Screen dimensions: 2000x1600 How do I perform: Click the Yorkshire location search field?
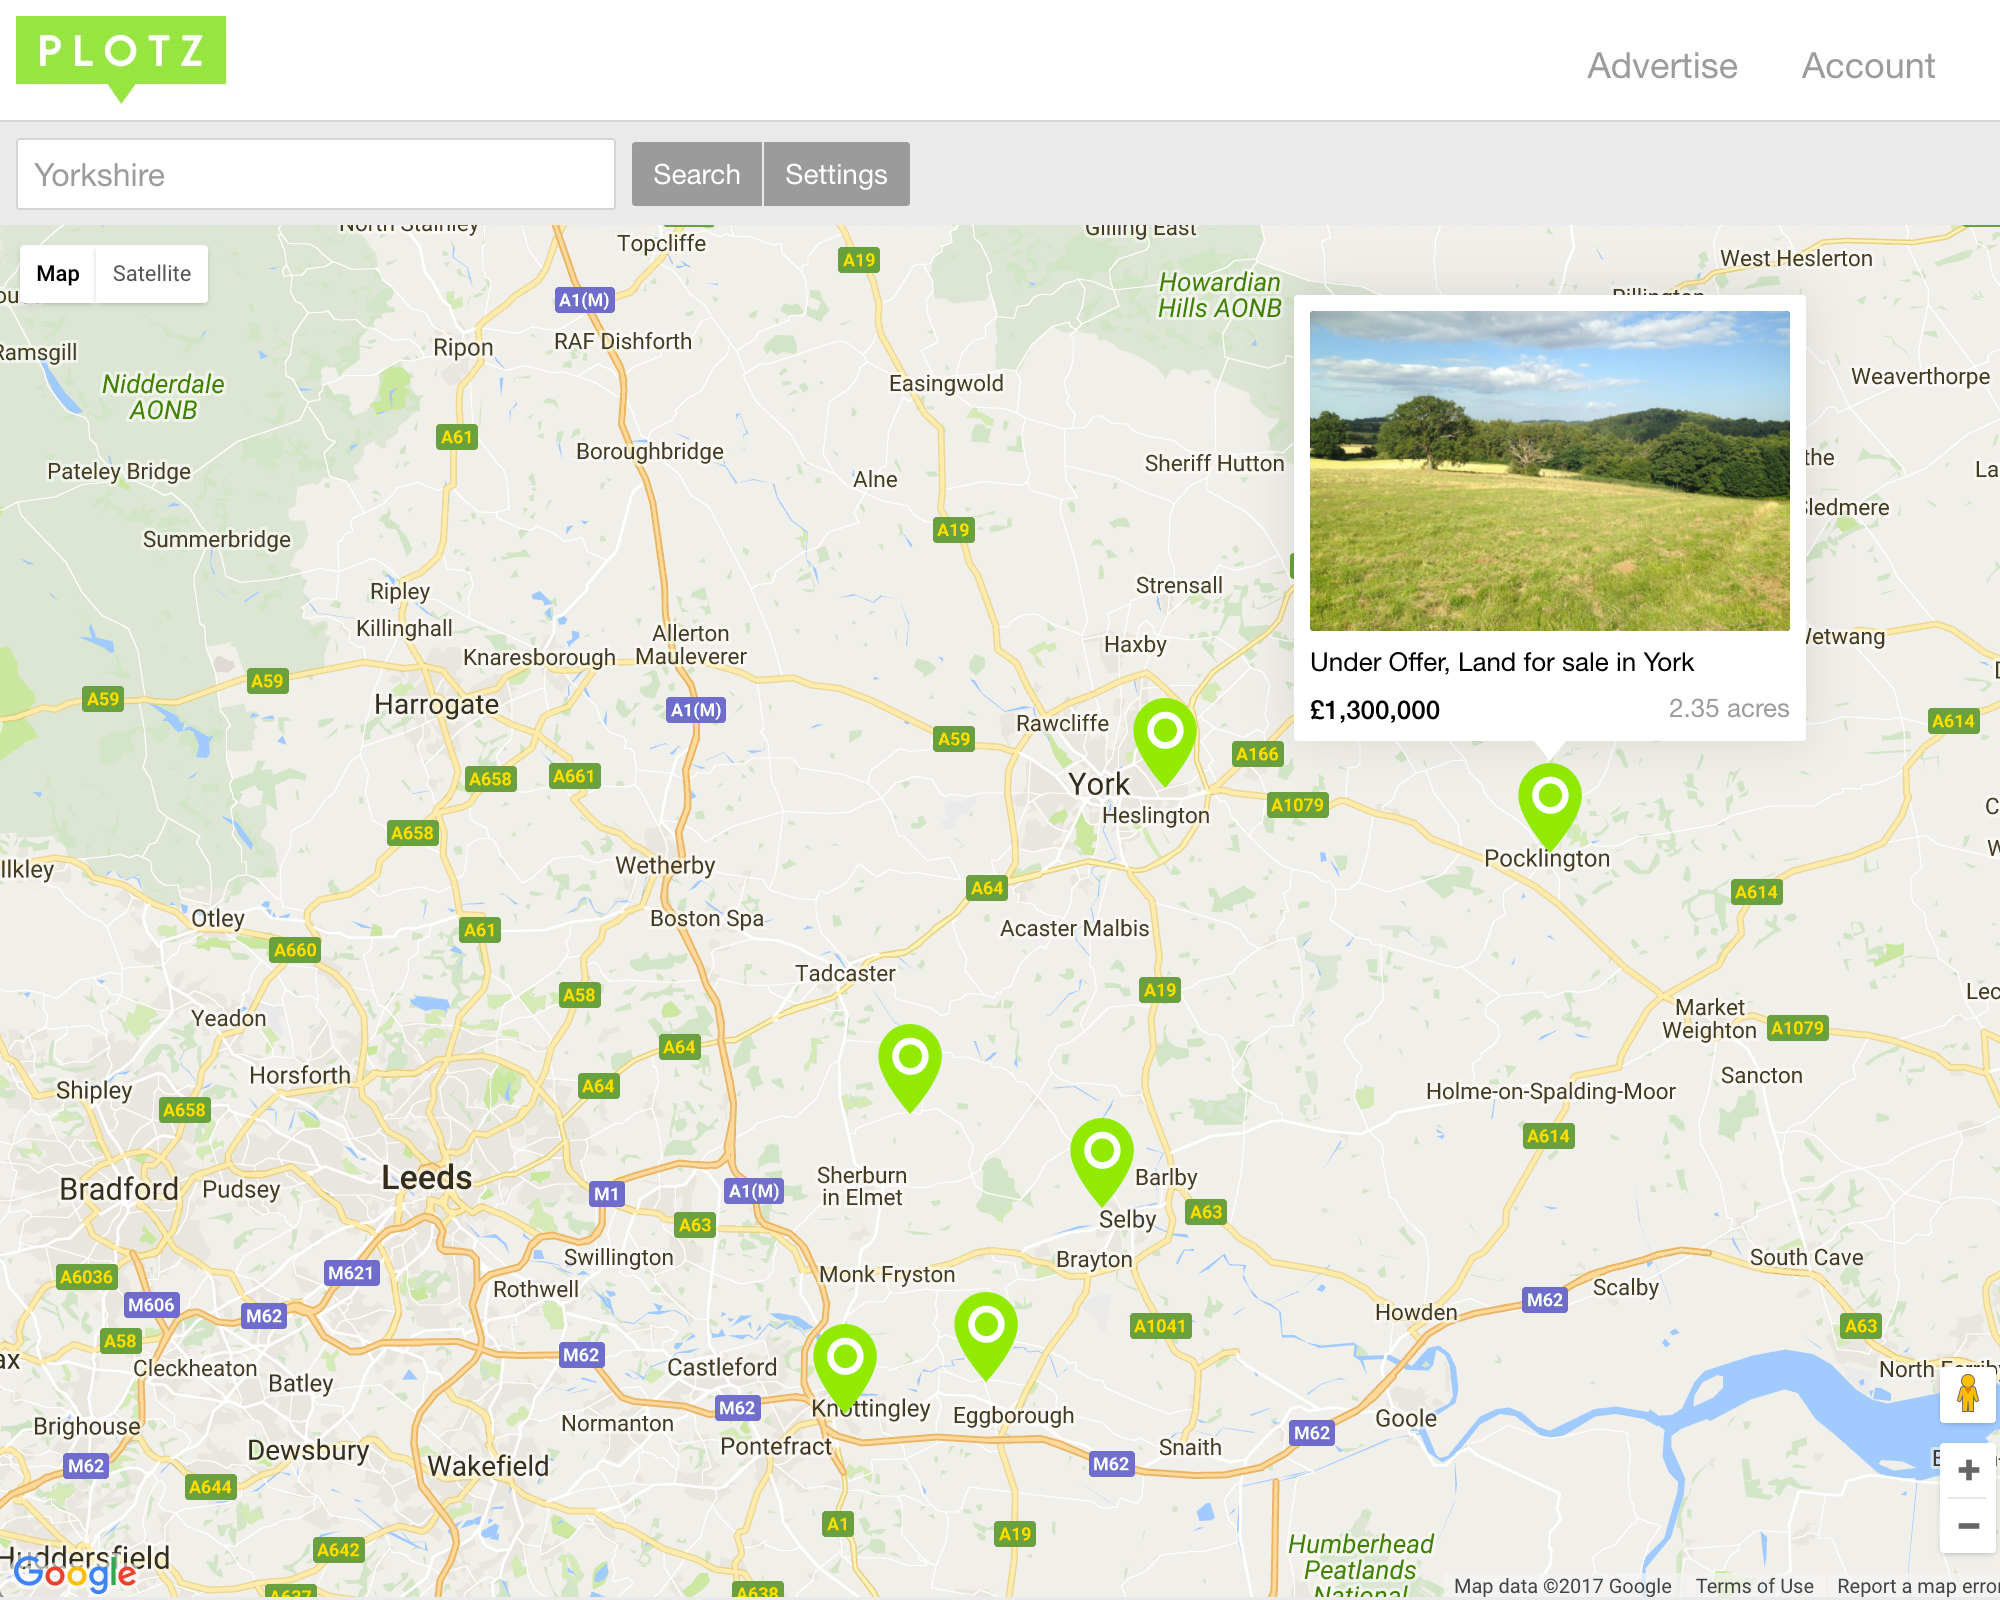pos(316,174)
